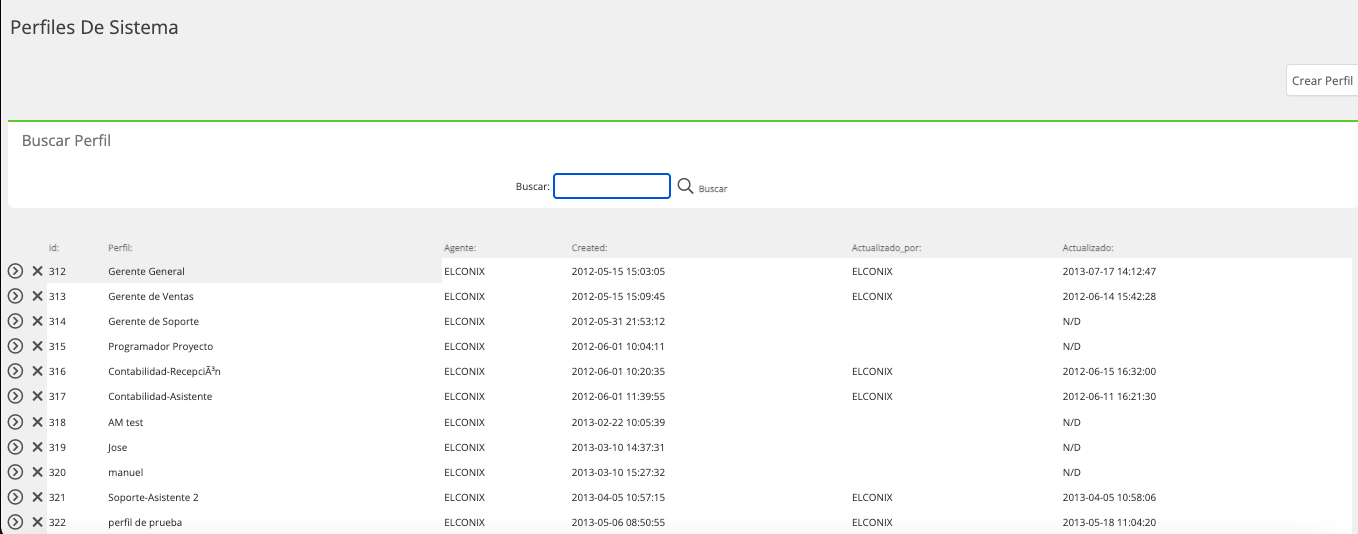
Task: Click id cell '316'
Action: click(x=57, y=371)
